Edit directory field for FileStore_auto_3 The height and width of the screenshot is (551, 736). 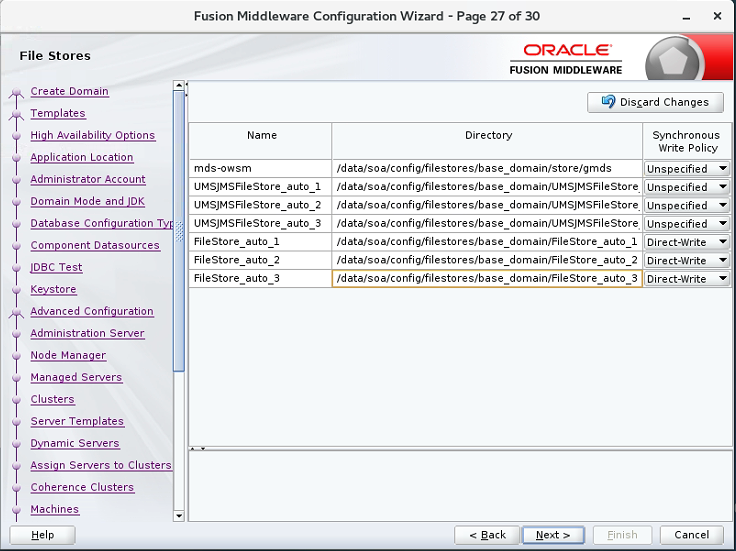tap(487, 278)
